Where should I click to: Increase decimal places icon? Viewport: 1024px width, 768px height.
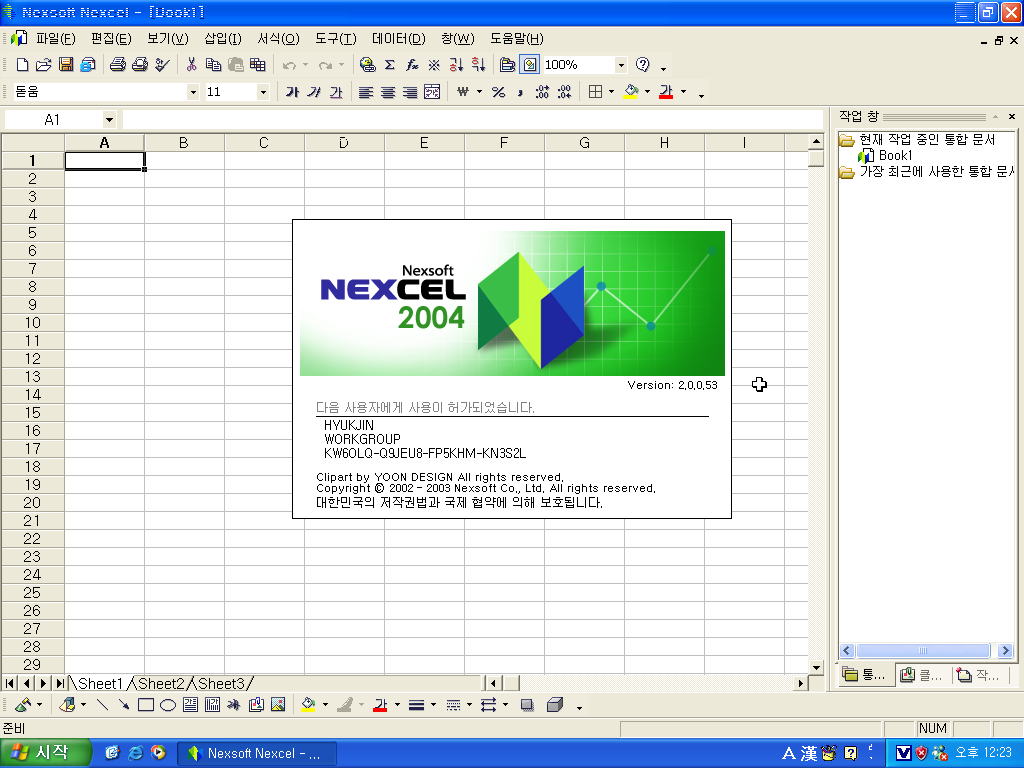[542, 92]
